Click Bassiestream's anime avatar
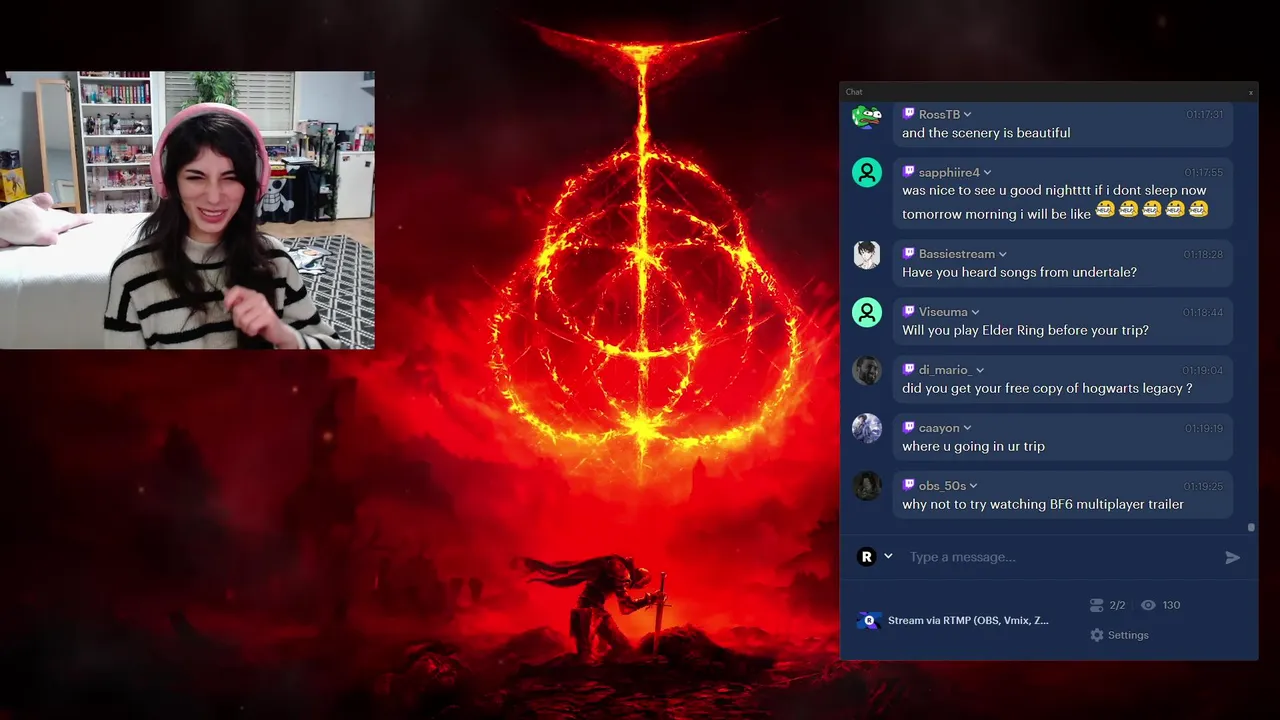Viewport: 1280px width, 720px height. coord(867,254)
